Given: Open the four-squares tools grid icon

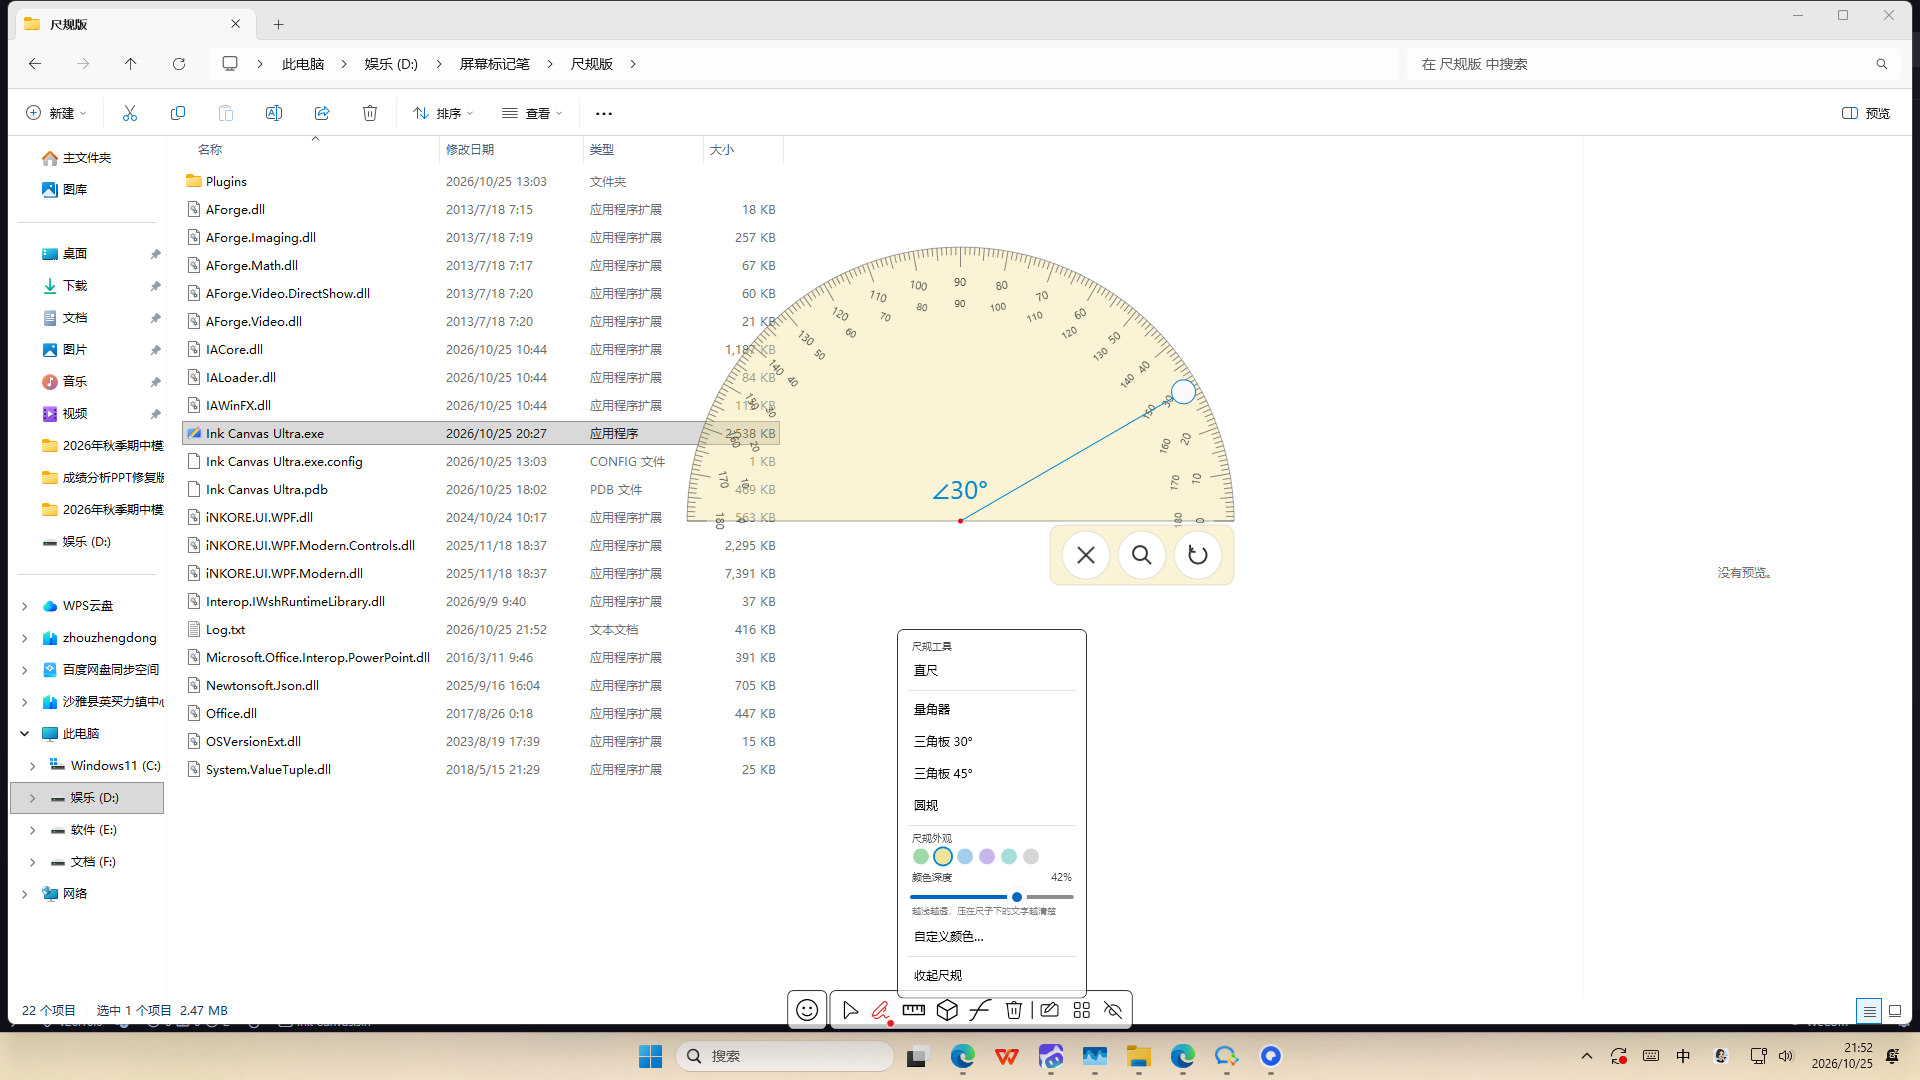Looking at the screenshot, I should pos(1081,1010).
